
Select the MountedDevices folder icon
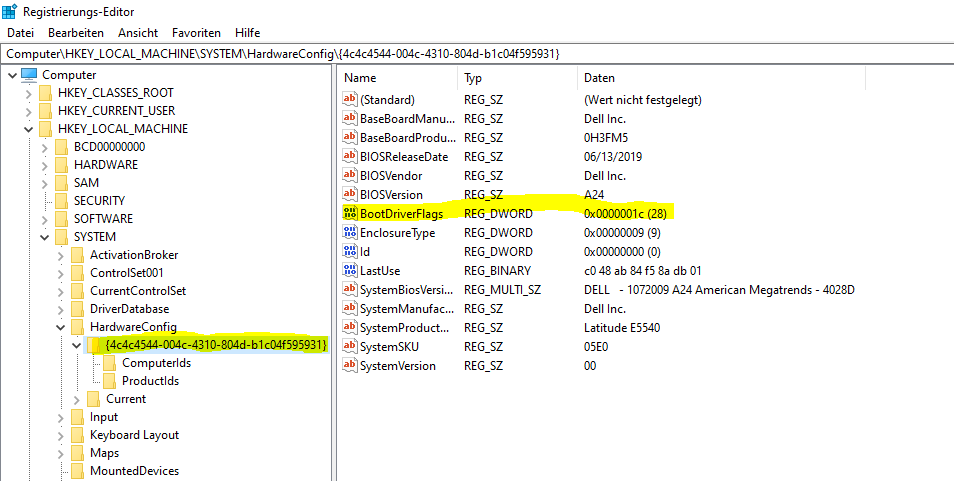point(77,471)
